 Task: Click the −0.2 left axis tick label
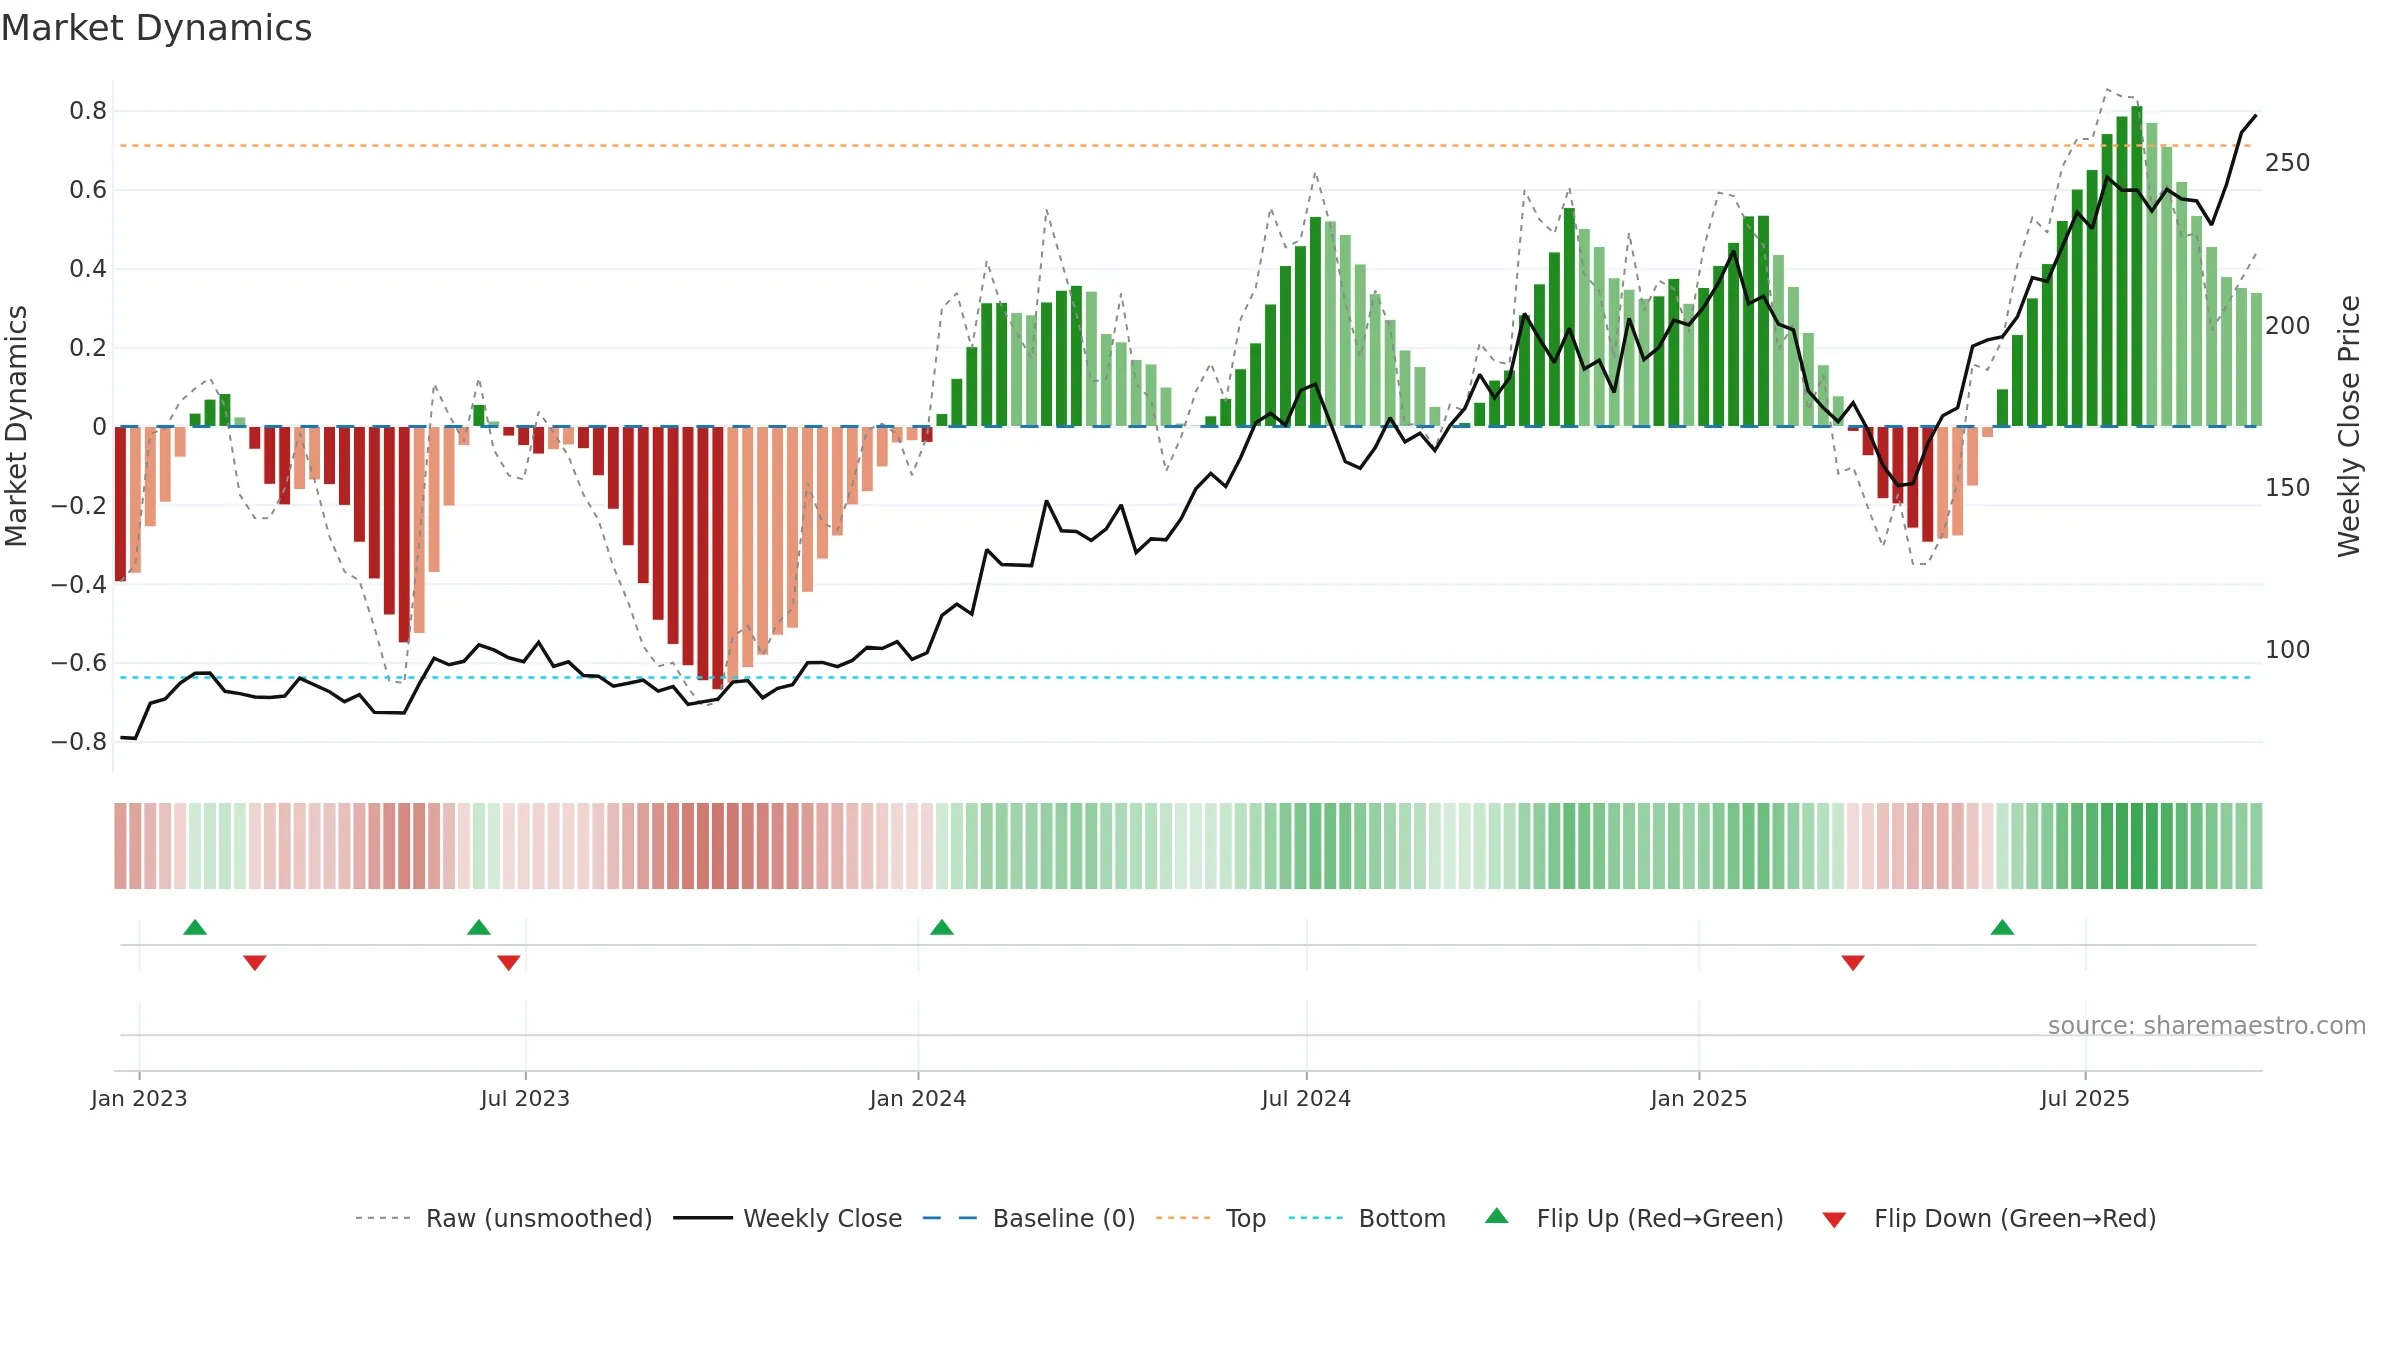click(79, 505)
